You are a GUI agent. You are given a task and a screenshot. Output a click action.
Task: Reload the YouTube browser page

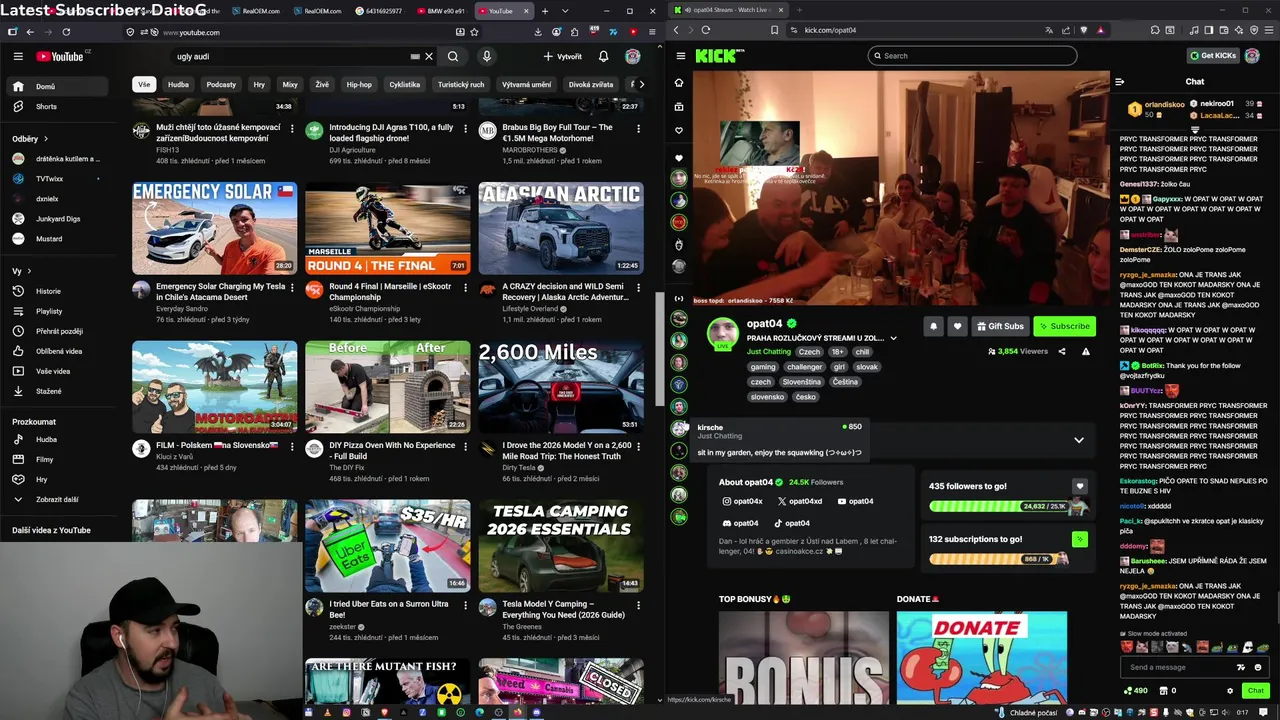pyautogui.click(x=66, y=32)
